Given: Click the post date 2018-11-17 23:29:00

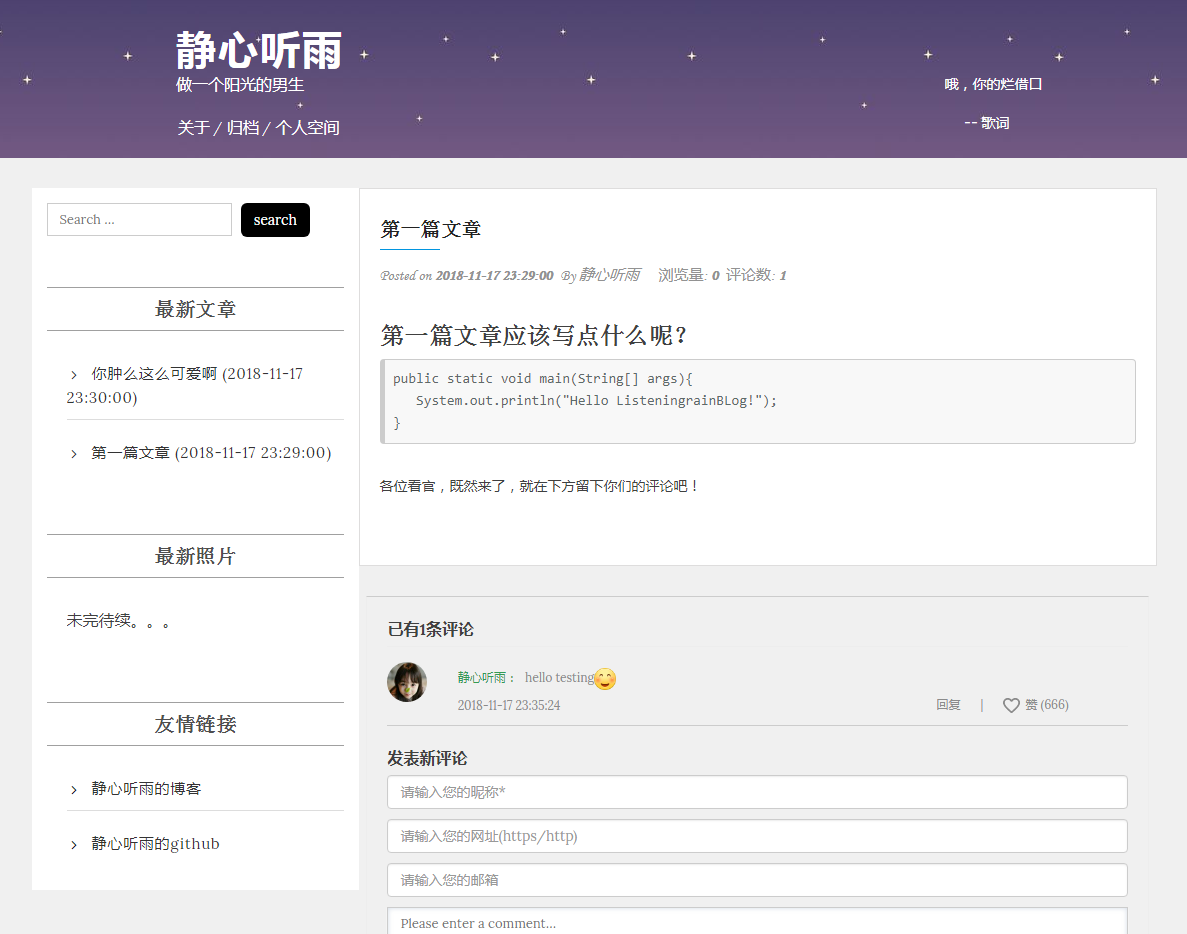Looking at the screenshot, I should (x=494, y=276).
